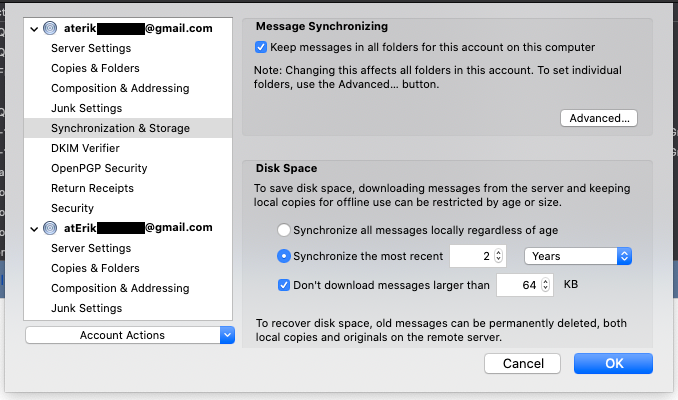The width and height of the screenshot is (678, 400).
Task: Open Server Settings under second atErik account
Action: (91, 248)
